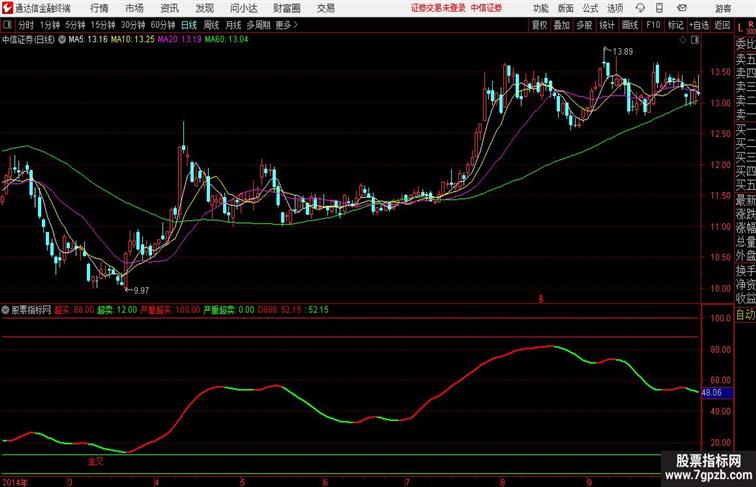756x487 pixels.
Task: Click the 游客 guest account label
Action: (723, 8)
